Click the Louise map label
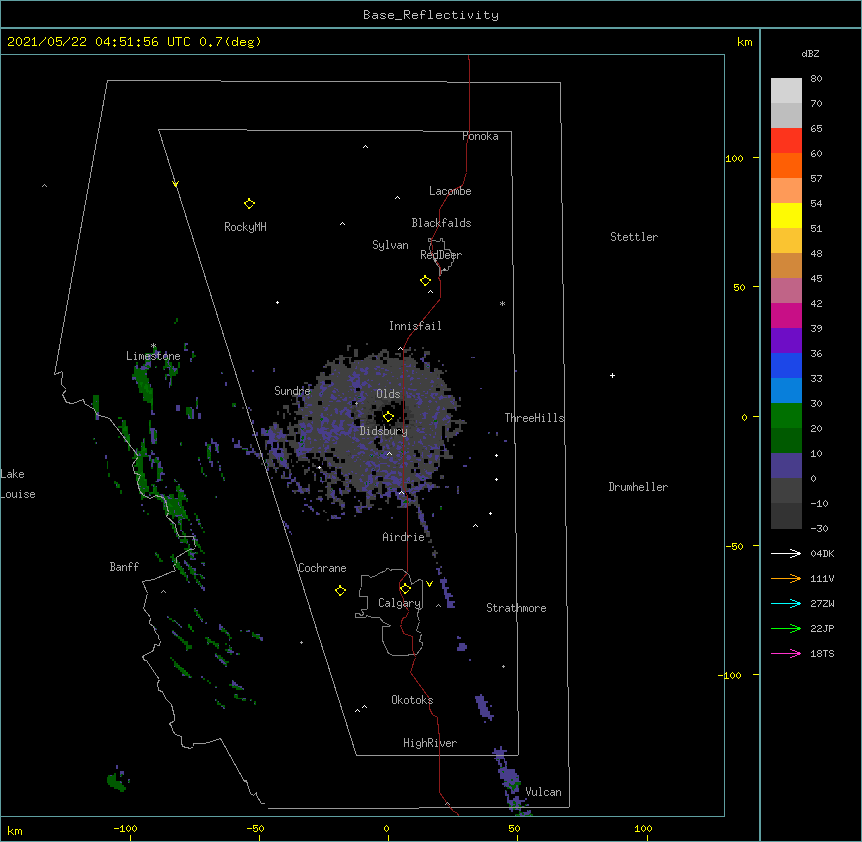 (x=18, y=494)
